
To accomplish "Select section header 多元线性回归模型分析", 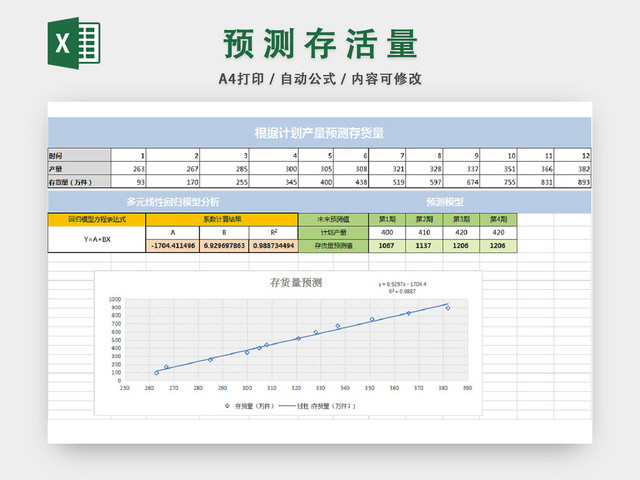I will point(173,202).
